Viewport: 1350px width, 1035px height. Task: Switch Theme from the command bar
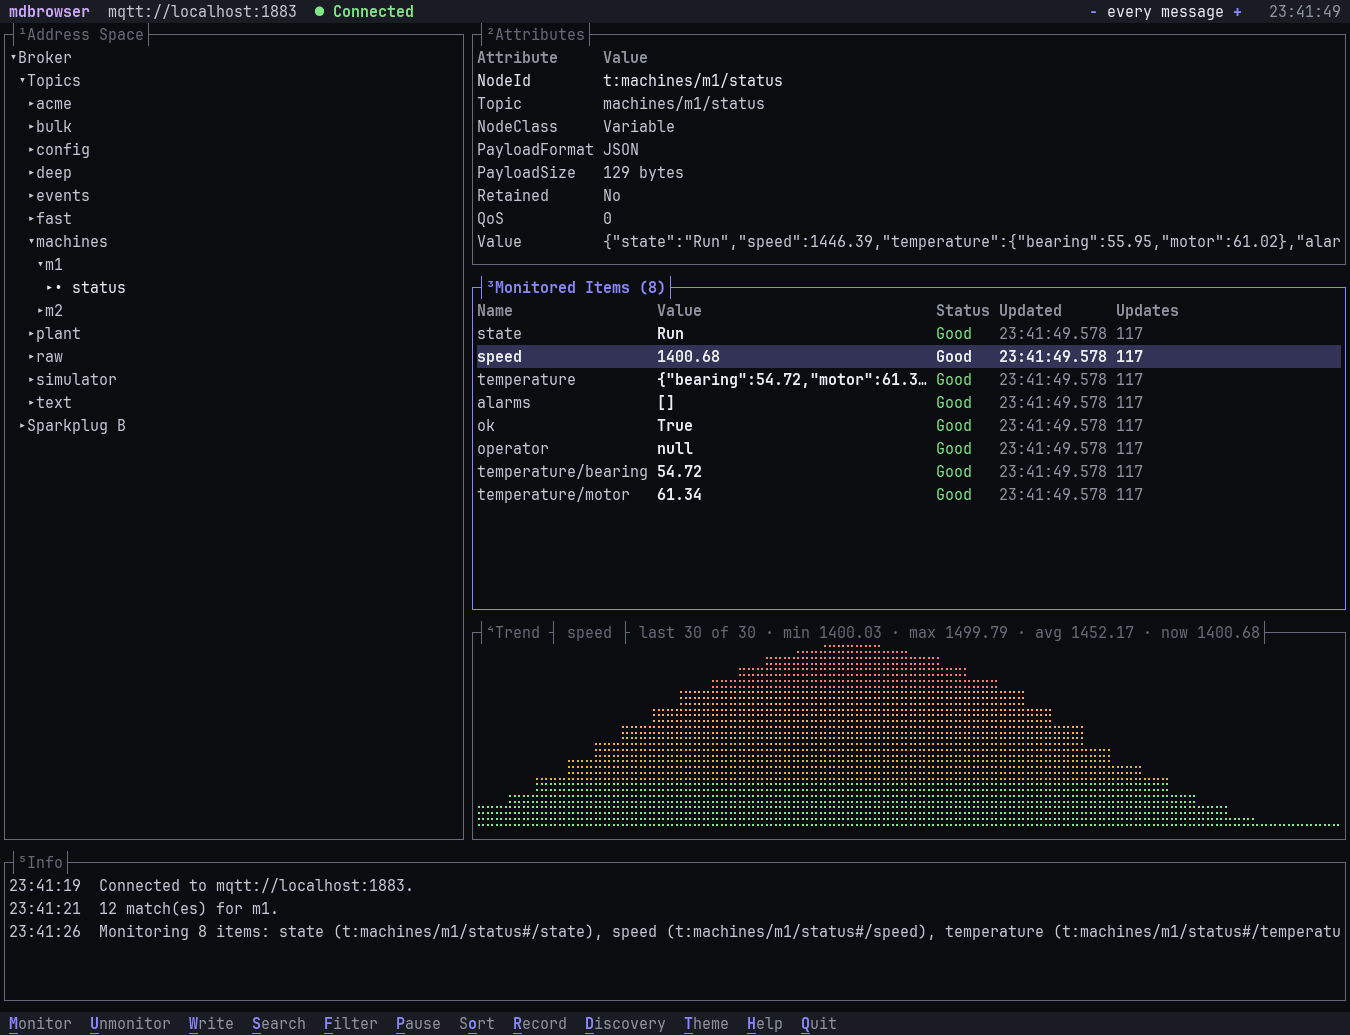706,1024
